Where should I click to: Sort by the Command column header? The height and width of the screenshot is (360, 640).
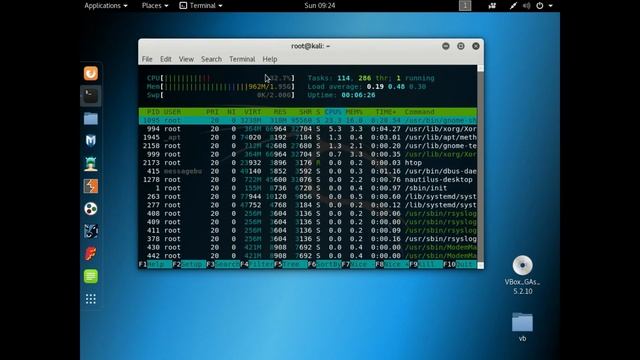pos(419,112)
